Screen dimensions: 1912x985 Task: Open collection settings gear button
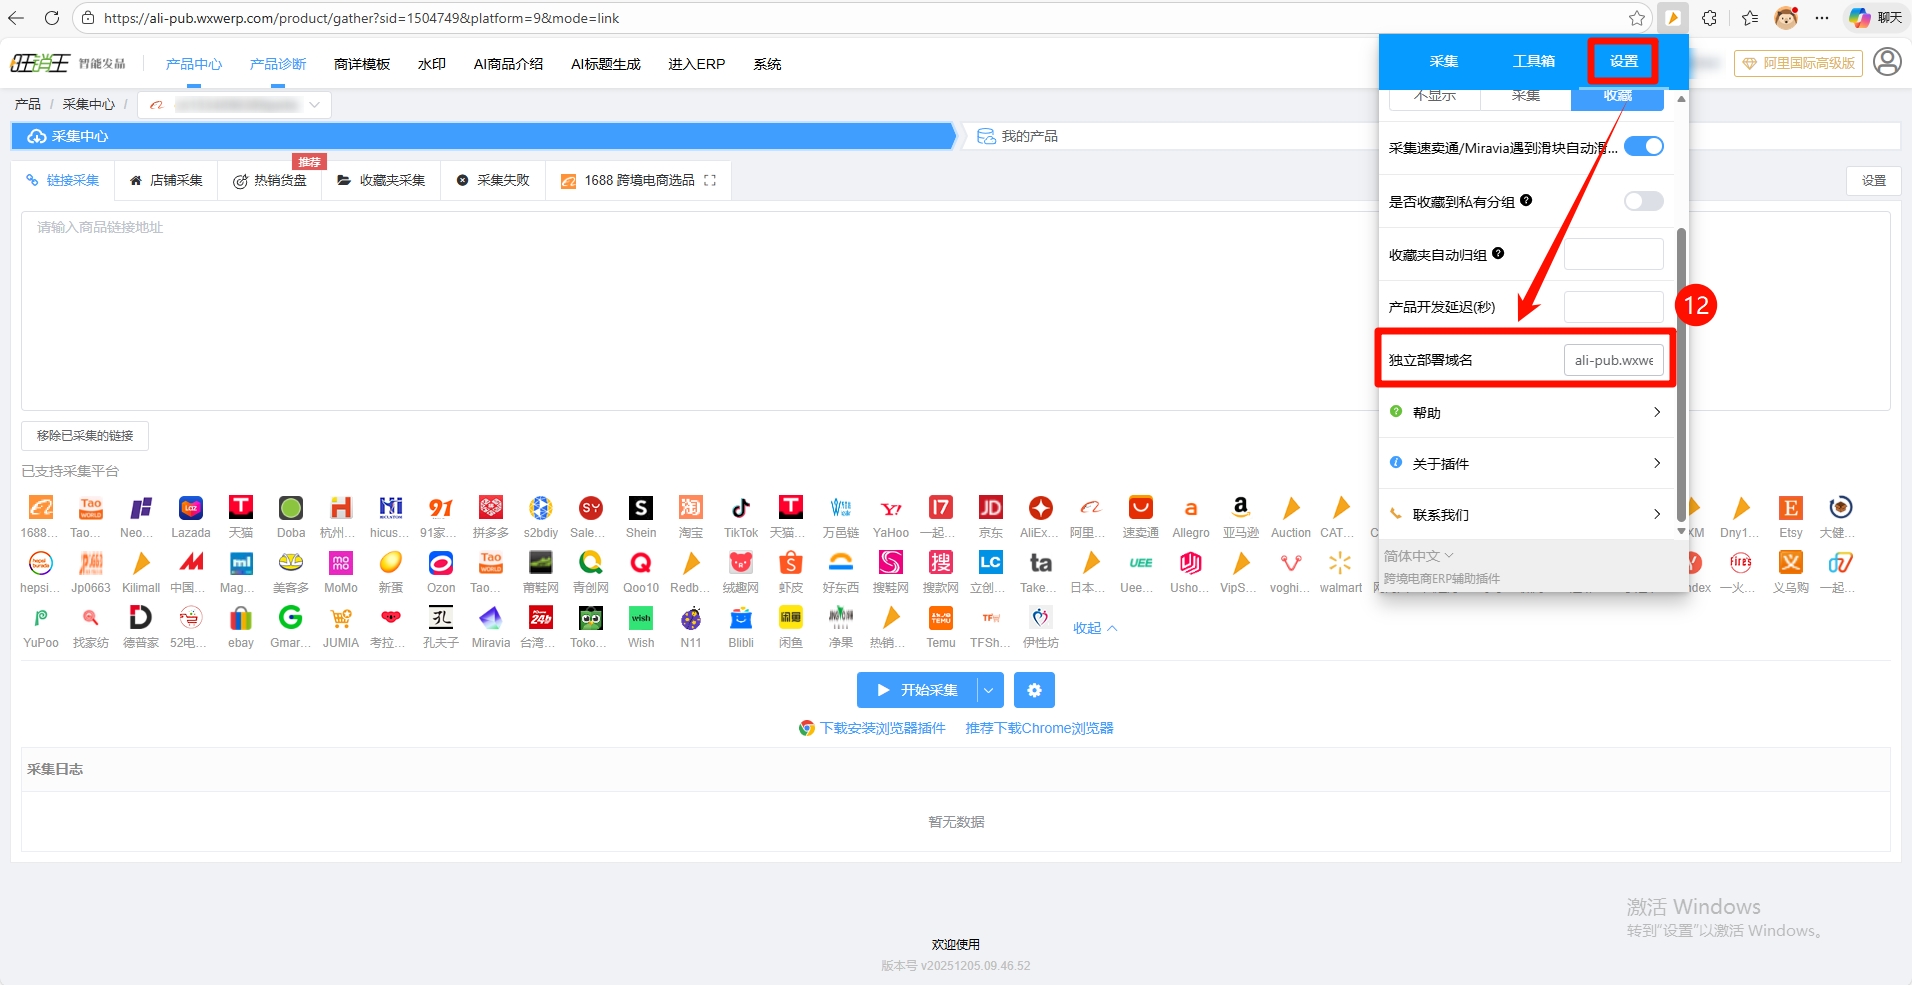click(x=1034, y=690)
